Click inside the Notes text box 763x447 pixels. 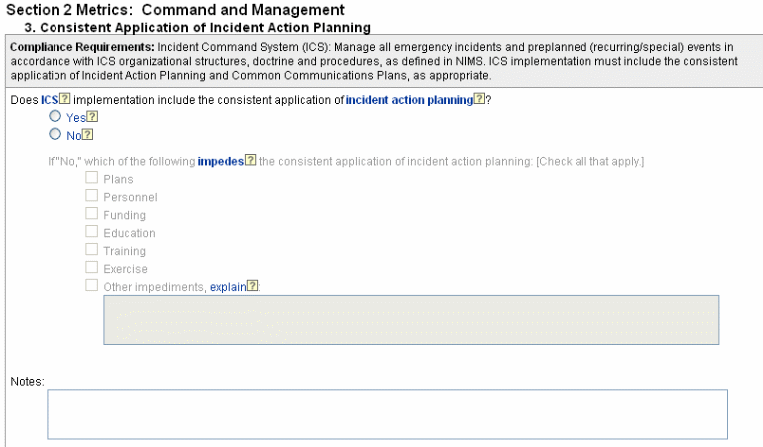[387, 414]
